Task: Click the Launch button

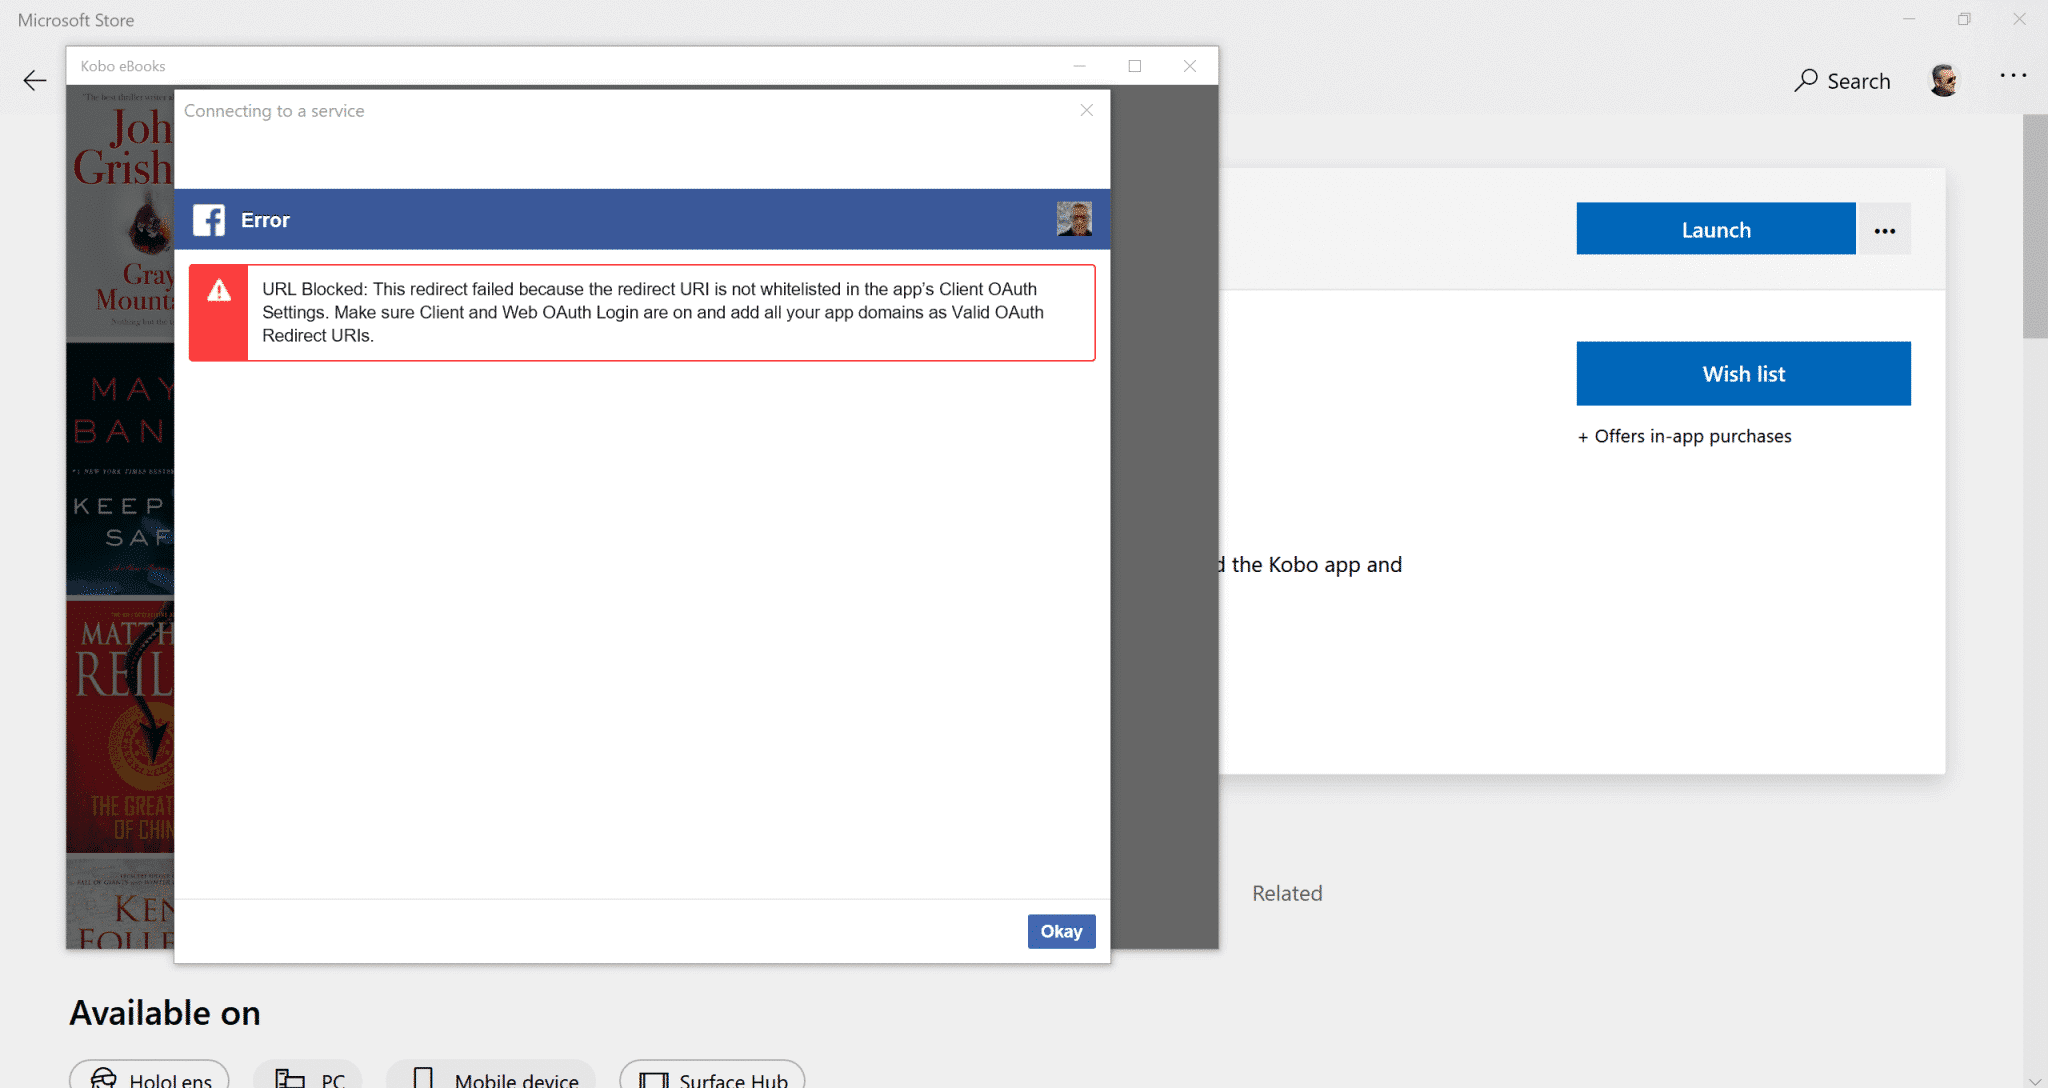Action: tap(1716, 229)
